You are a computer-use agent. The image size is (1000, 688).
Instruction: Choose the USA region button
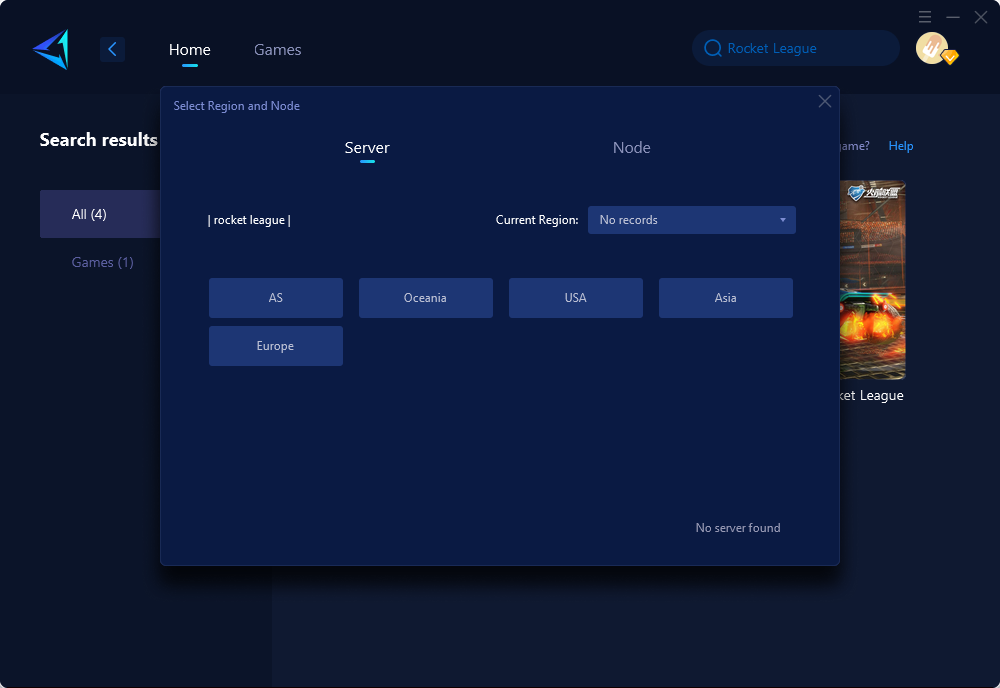click(x=575, y=298)
